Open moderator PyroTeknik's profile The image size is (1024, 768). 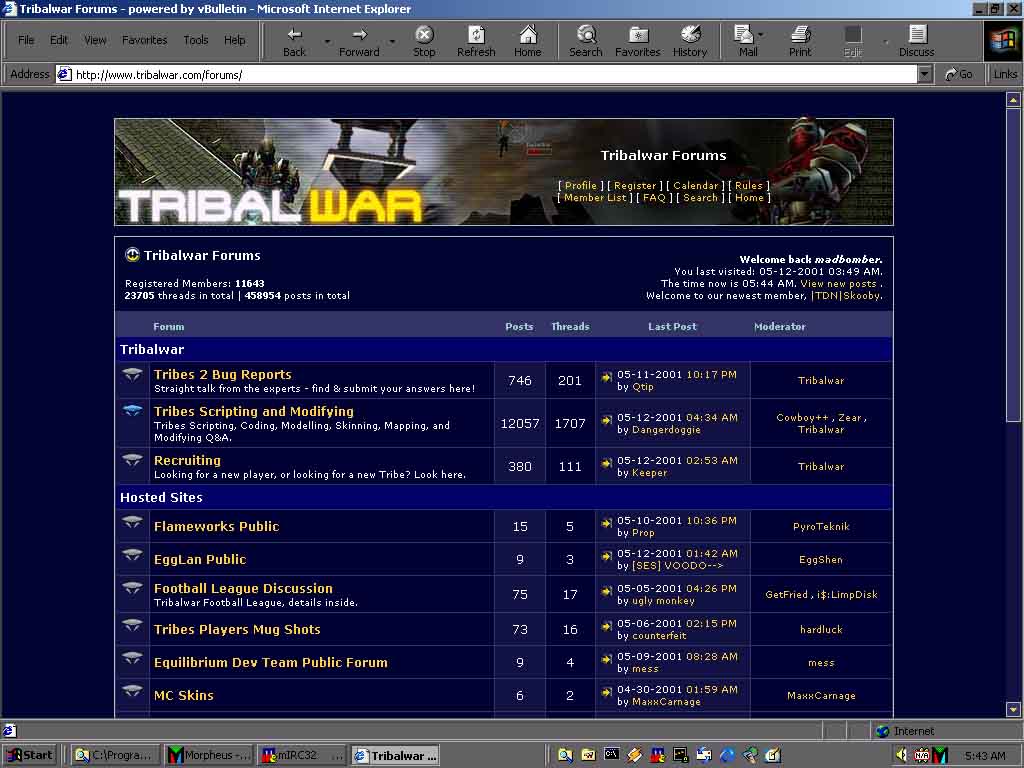pyautogui.click(x=821, y=526)
